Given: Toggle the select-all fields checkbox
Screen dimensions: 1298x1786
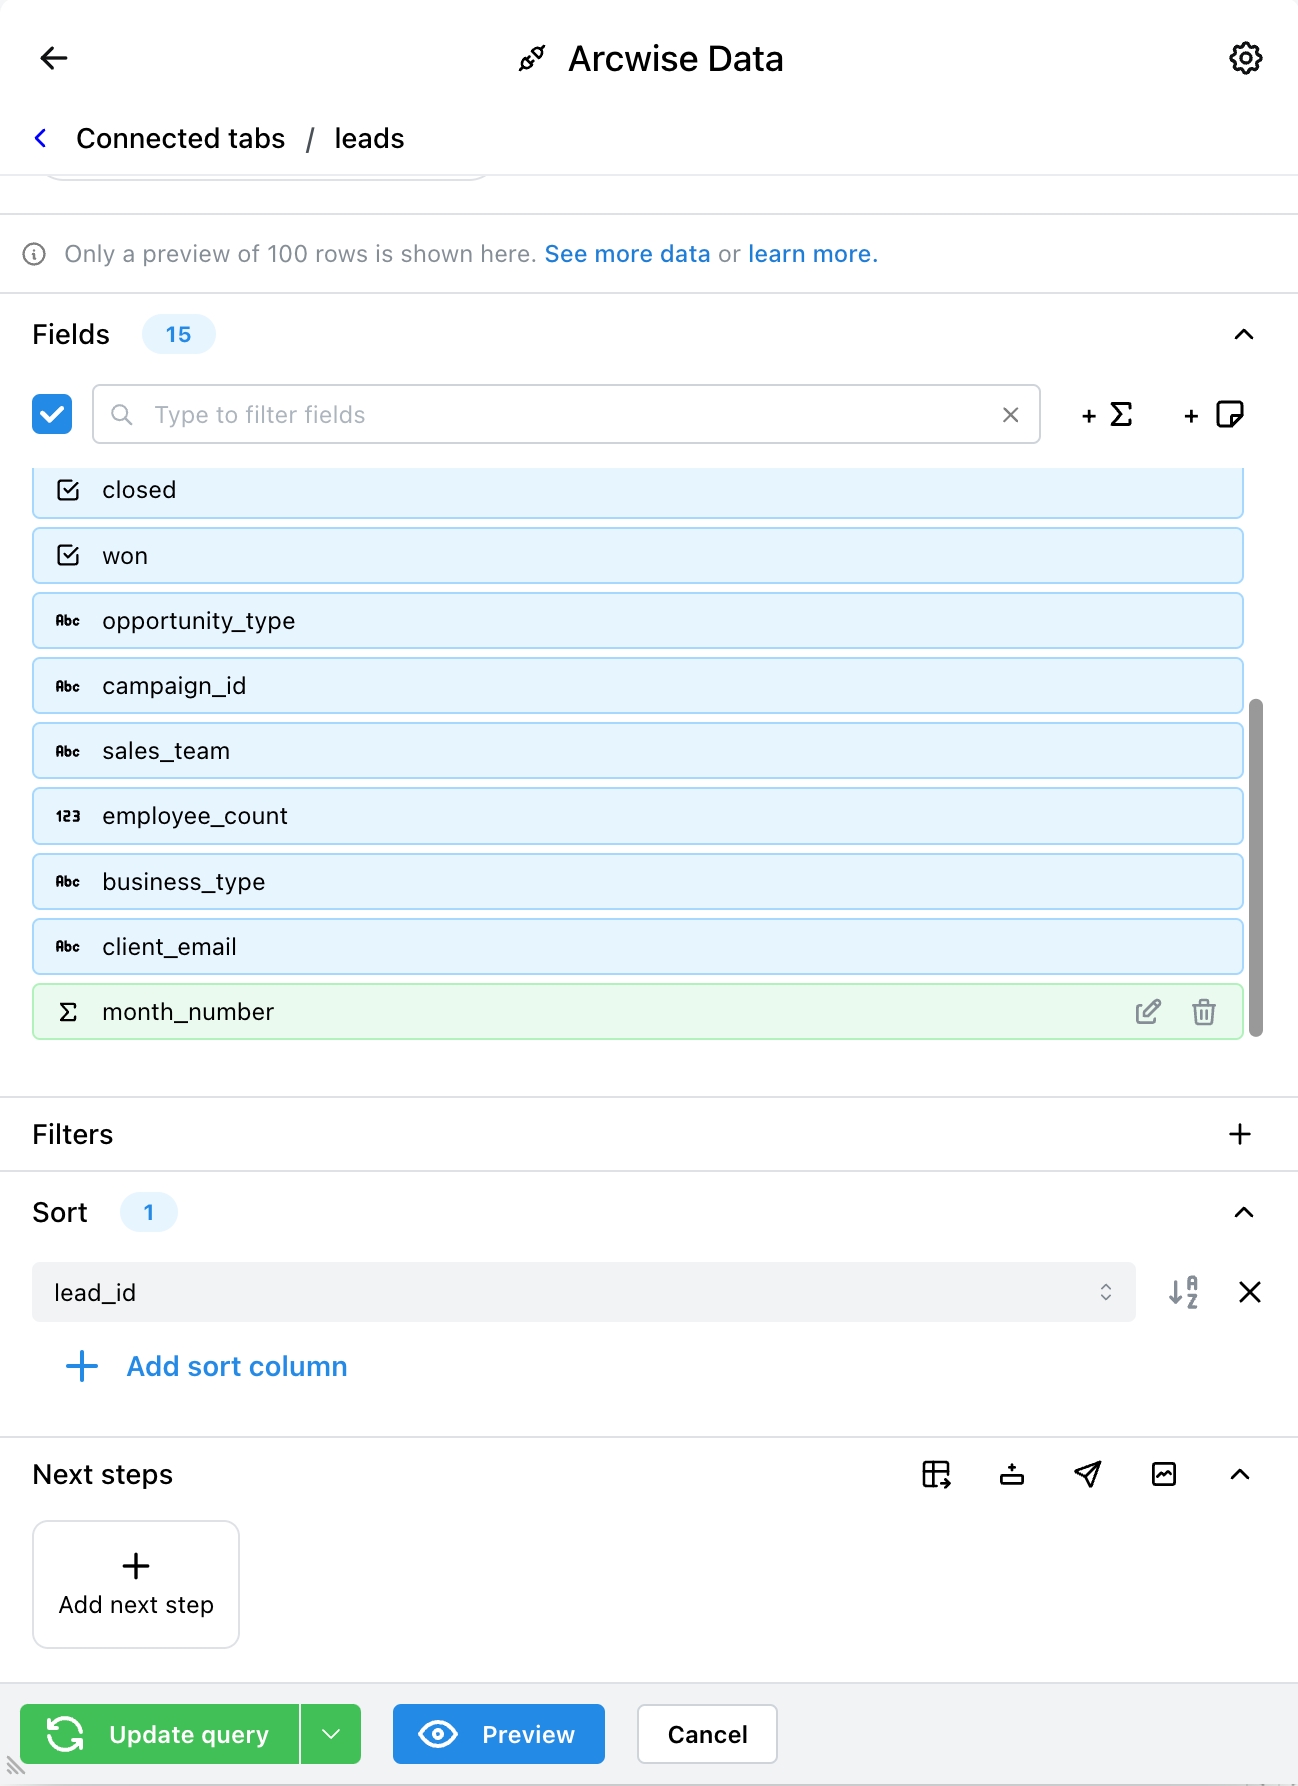Looking at the screenshot, I should pyautogui.click(x=52, y=414).
